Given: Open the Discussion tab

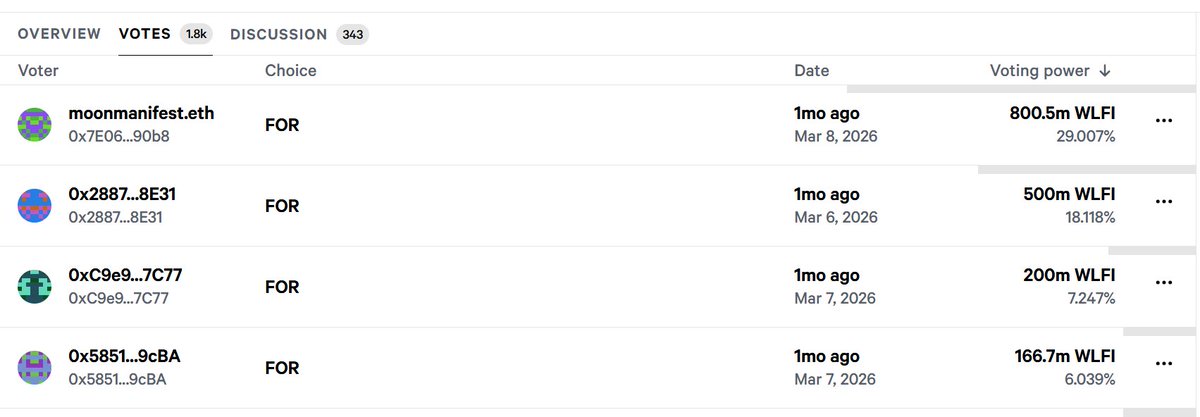Looking at the screenshot, I should coord(279,34).
